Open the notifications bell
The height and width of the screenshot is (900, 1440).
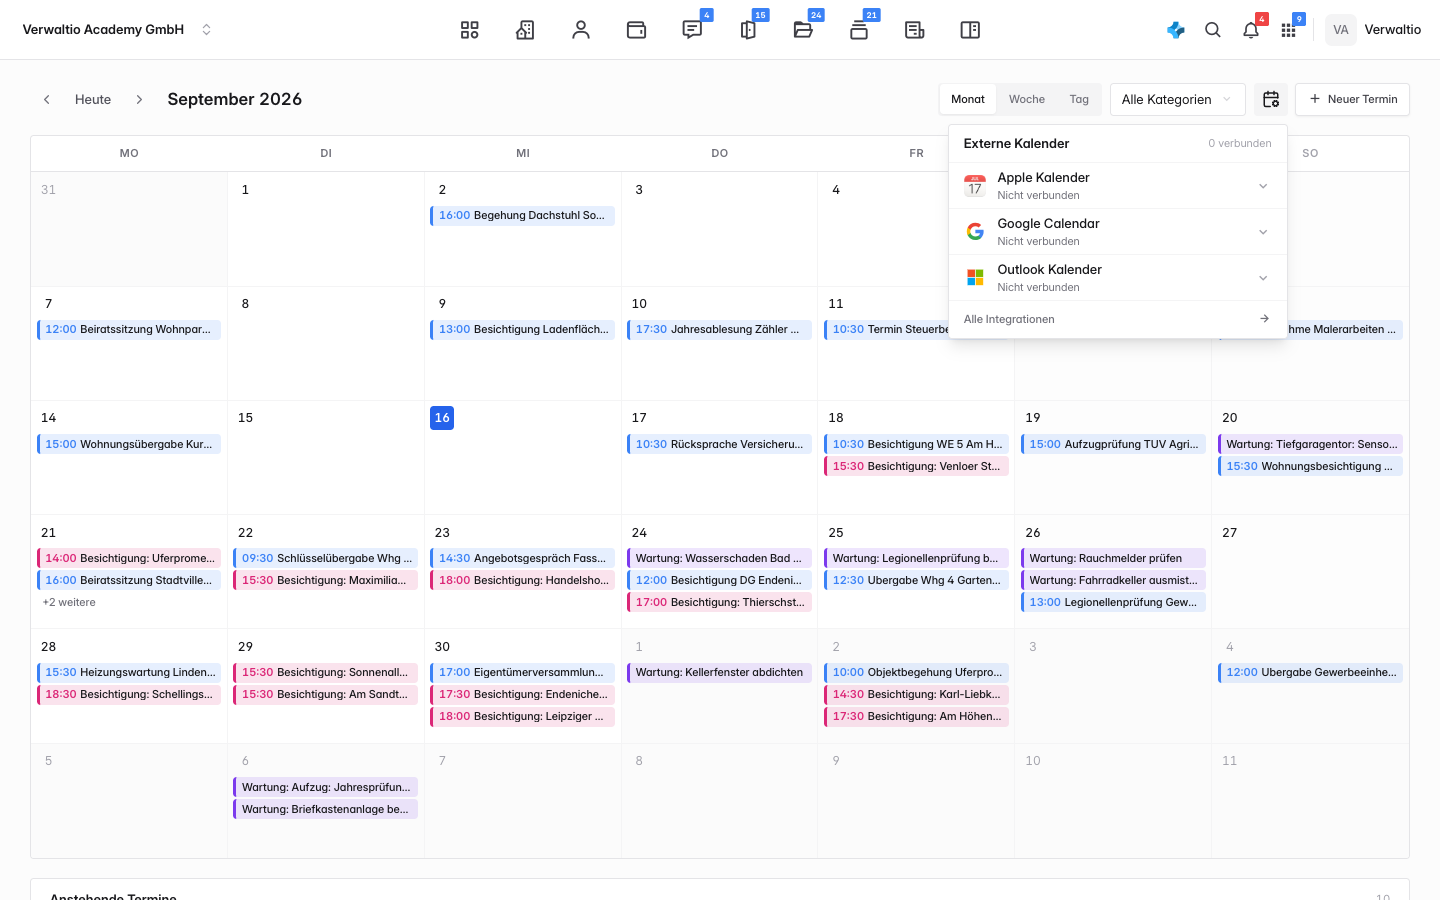1251,30
